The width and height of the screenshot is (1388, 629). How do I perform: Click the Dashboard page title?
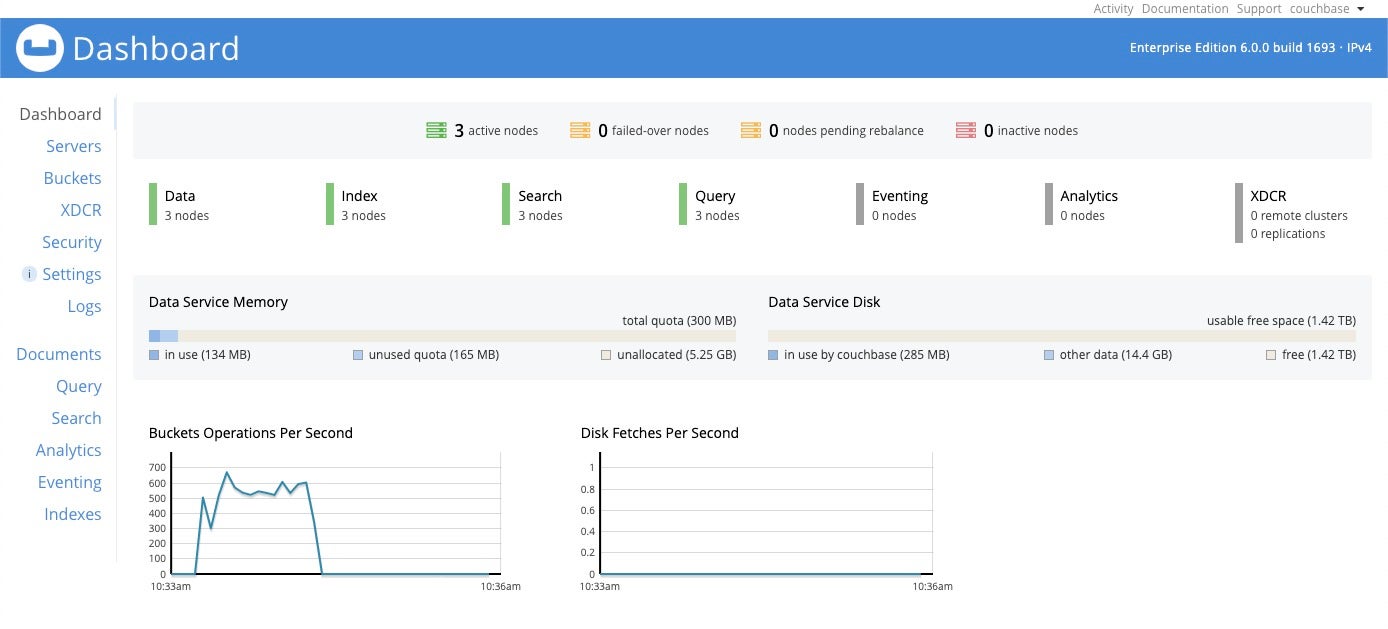[x=156, y=48]
